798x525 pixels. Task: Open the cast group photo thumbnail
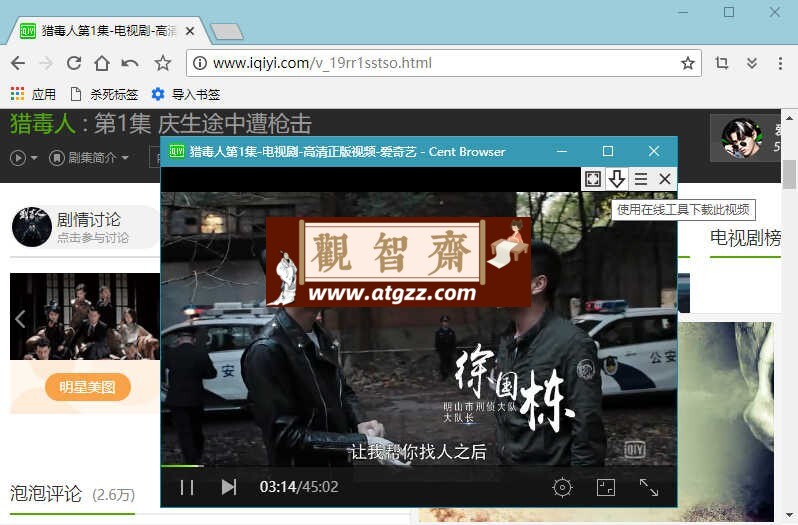pos(85,316)
